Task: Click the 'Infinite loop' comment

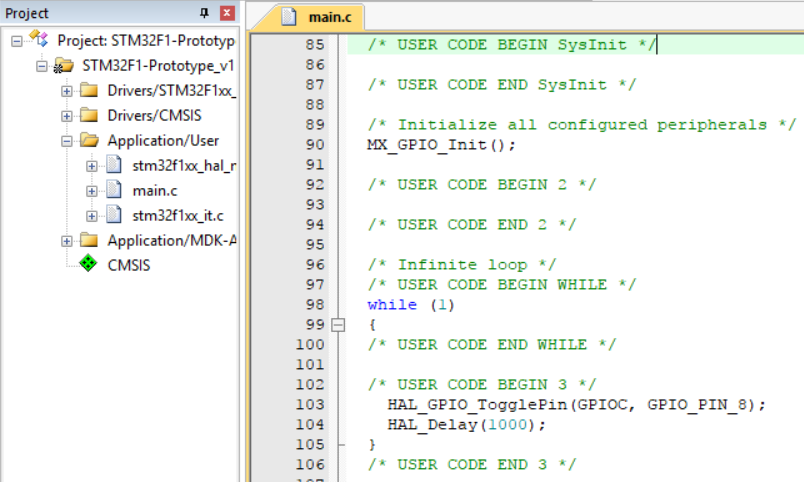Action: tap(462, 265)
